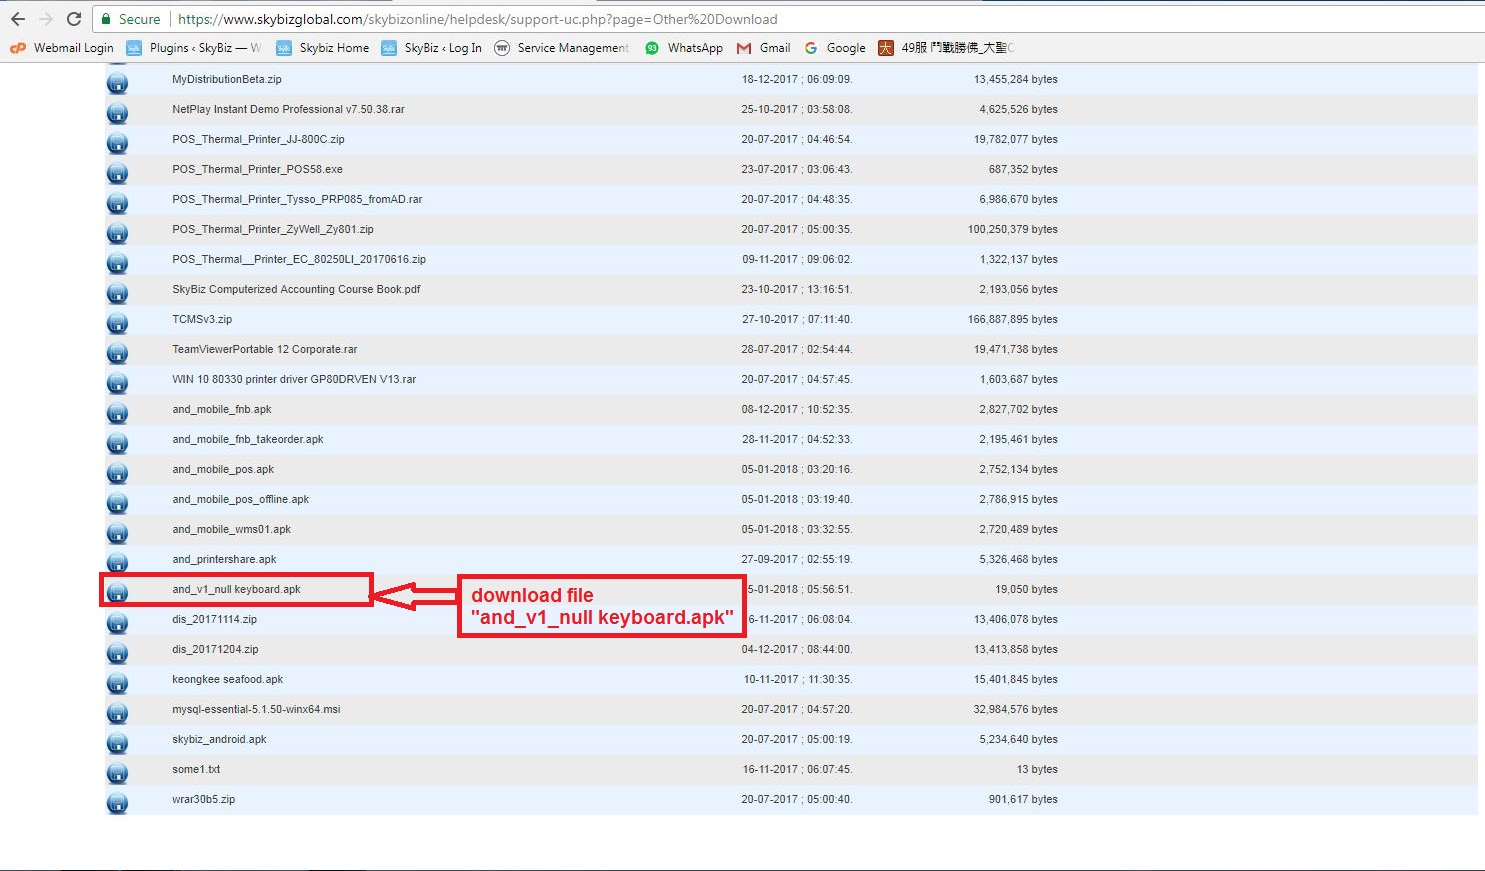Open the SkyBiz Log In bookmark
The width and height of the screenshot is (1485, 871).
point(432,48)
